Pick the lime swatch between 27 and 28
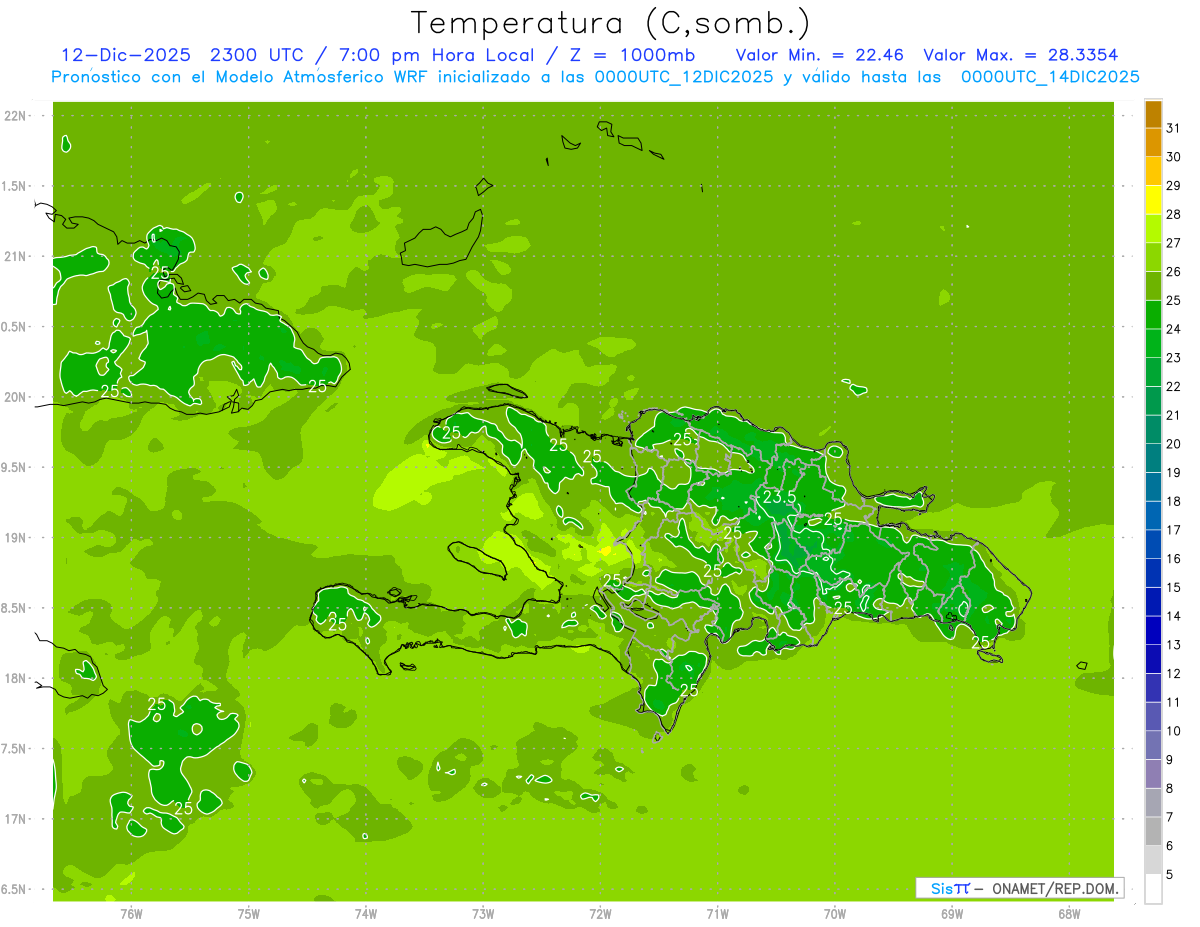Screen dimensions: 1200x927 1153,229
